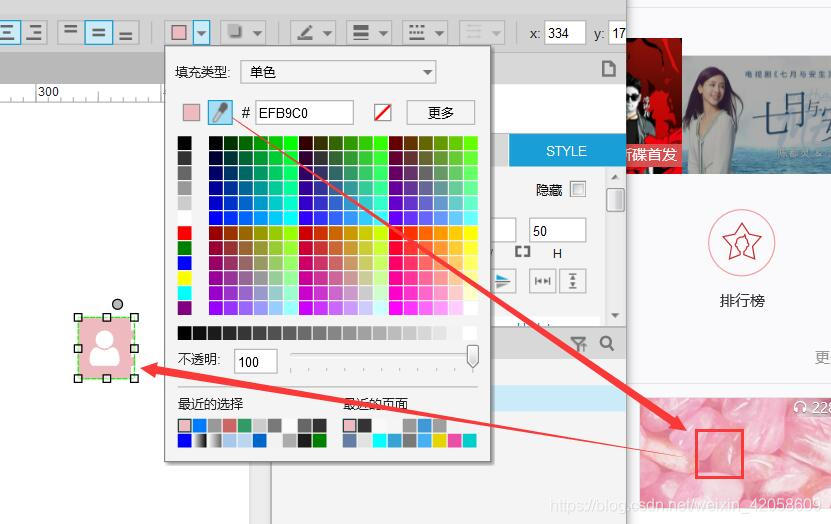831x524 pixels.
Task: Click the pink fill color toolbar button
Action: click(x=179, y=33)
